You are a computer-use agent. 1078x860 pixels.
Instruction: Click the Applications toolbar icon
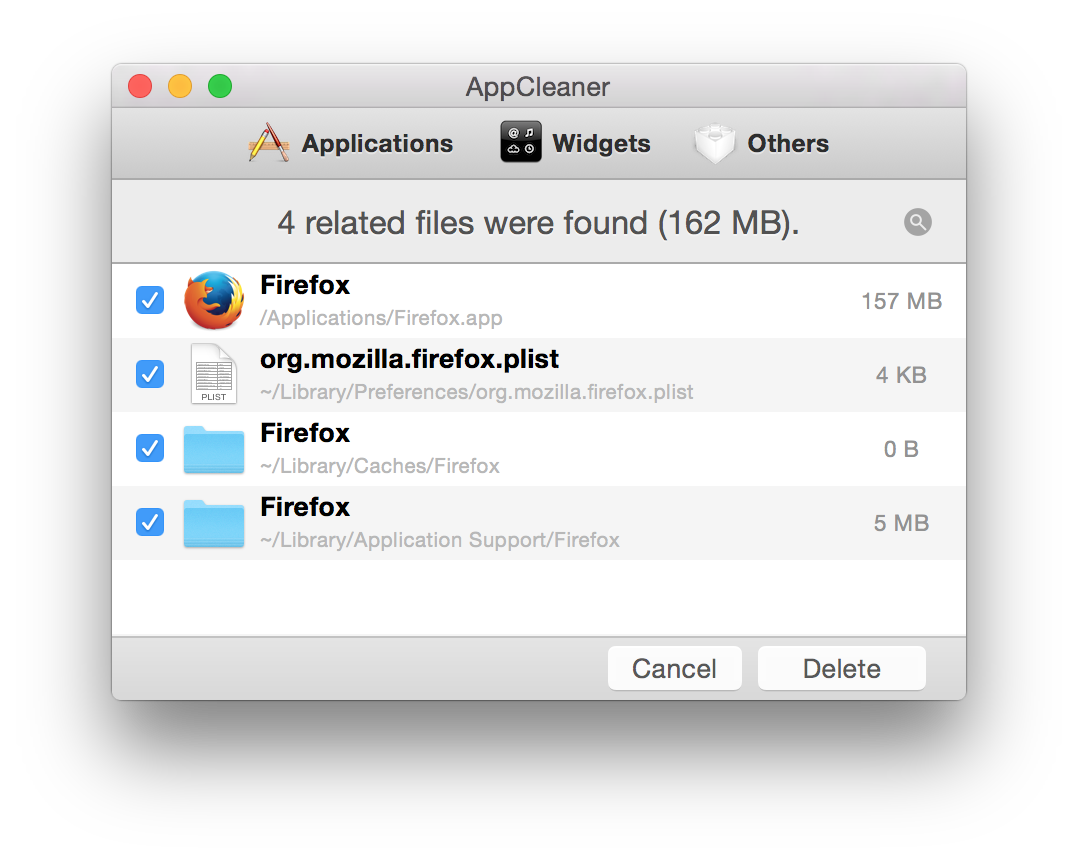click(x=269, y=143)
